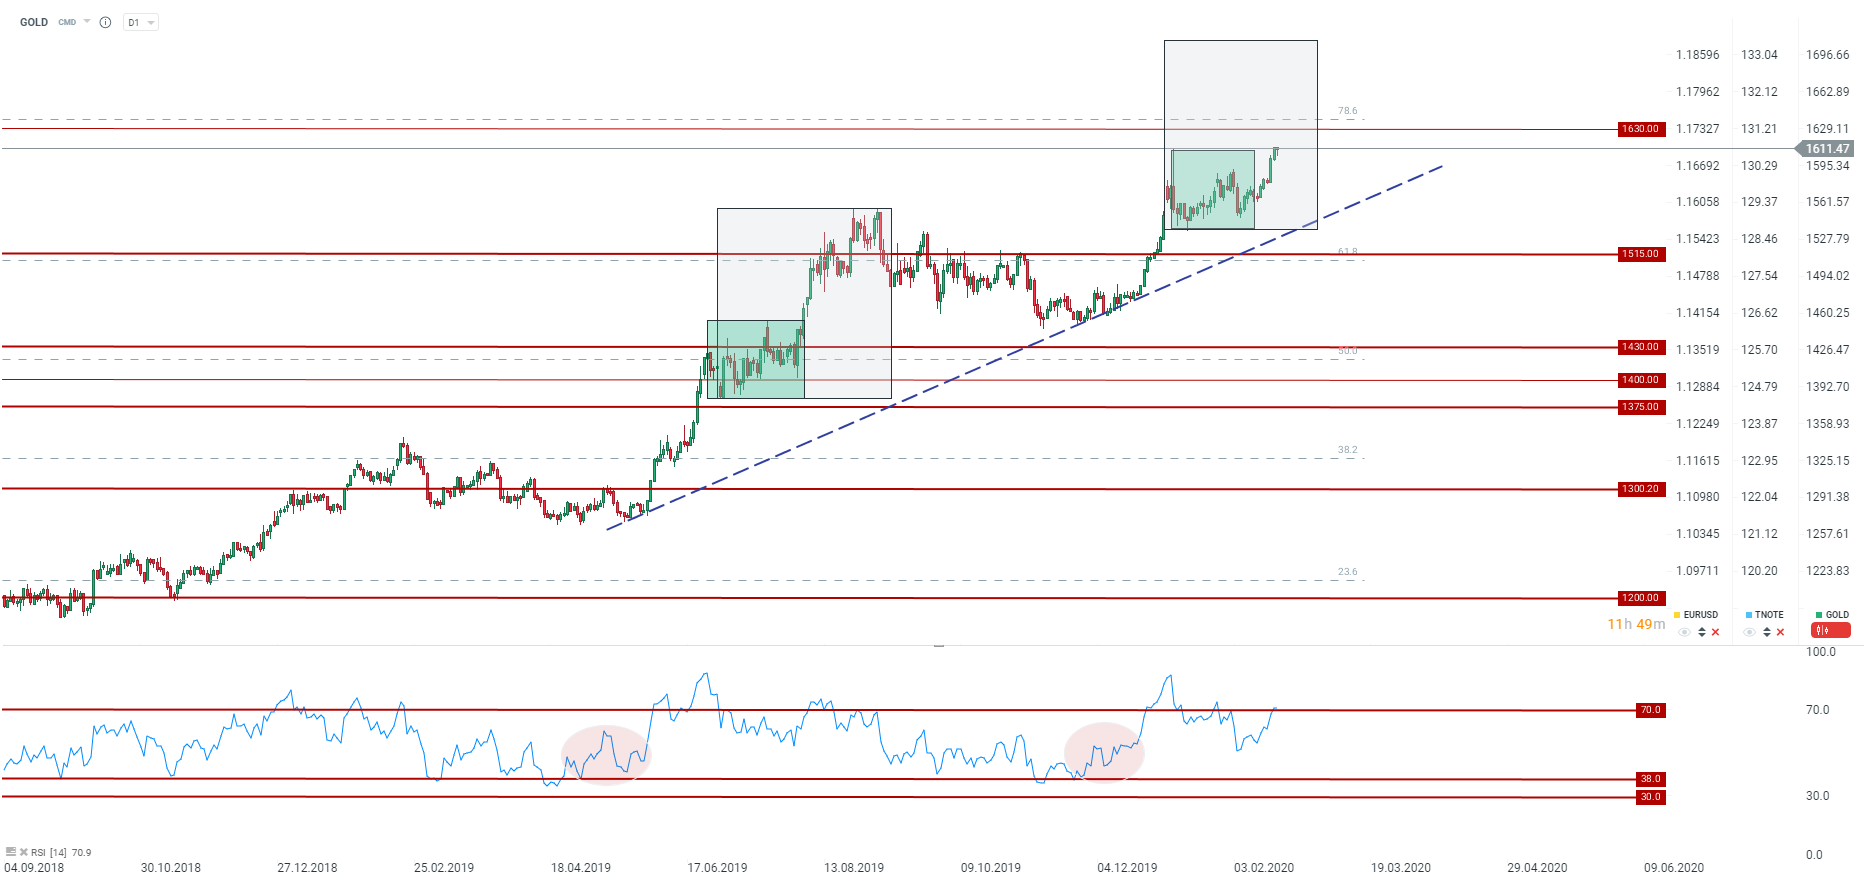
Task: Click the yellow EURUSD color swatch
Action: point(1677,615)
